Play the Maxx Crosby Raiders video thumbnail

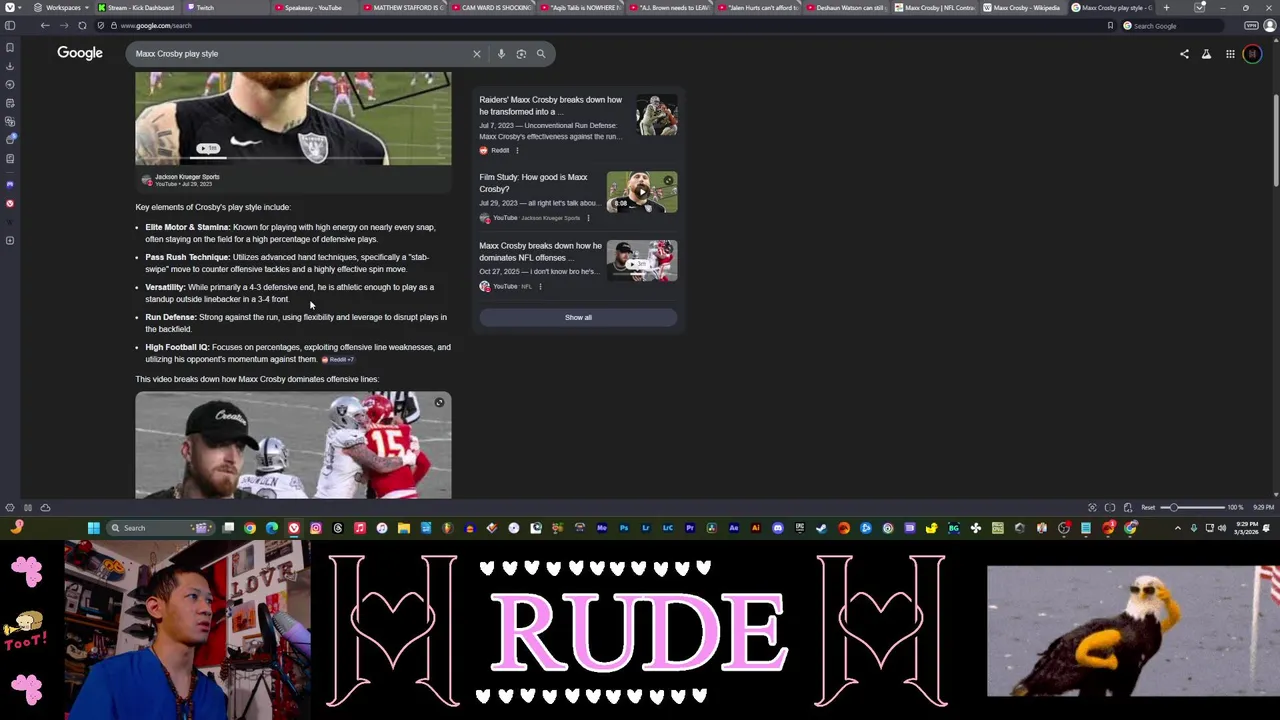[293, 118]
